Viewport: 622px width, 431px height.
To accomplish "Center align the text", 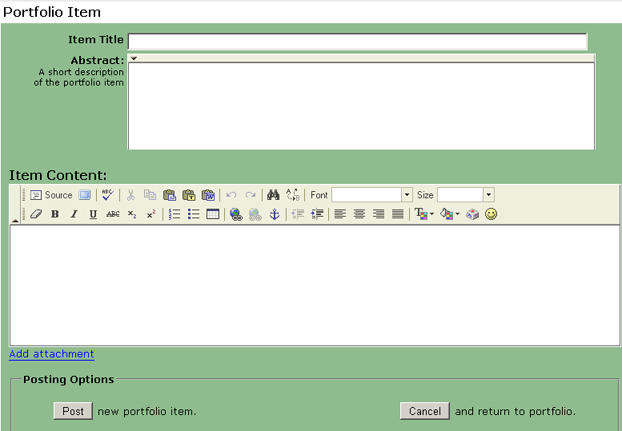I will [360, 215].
